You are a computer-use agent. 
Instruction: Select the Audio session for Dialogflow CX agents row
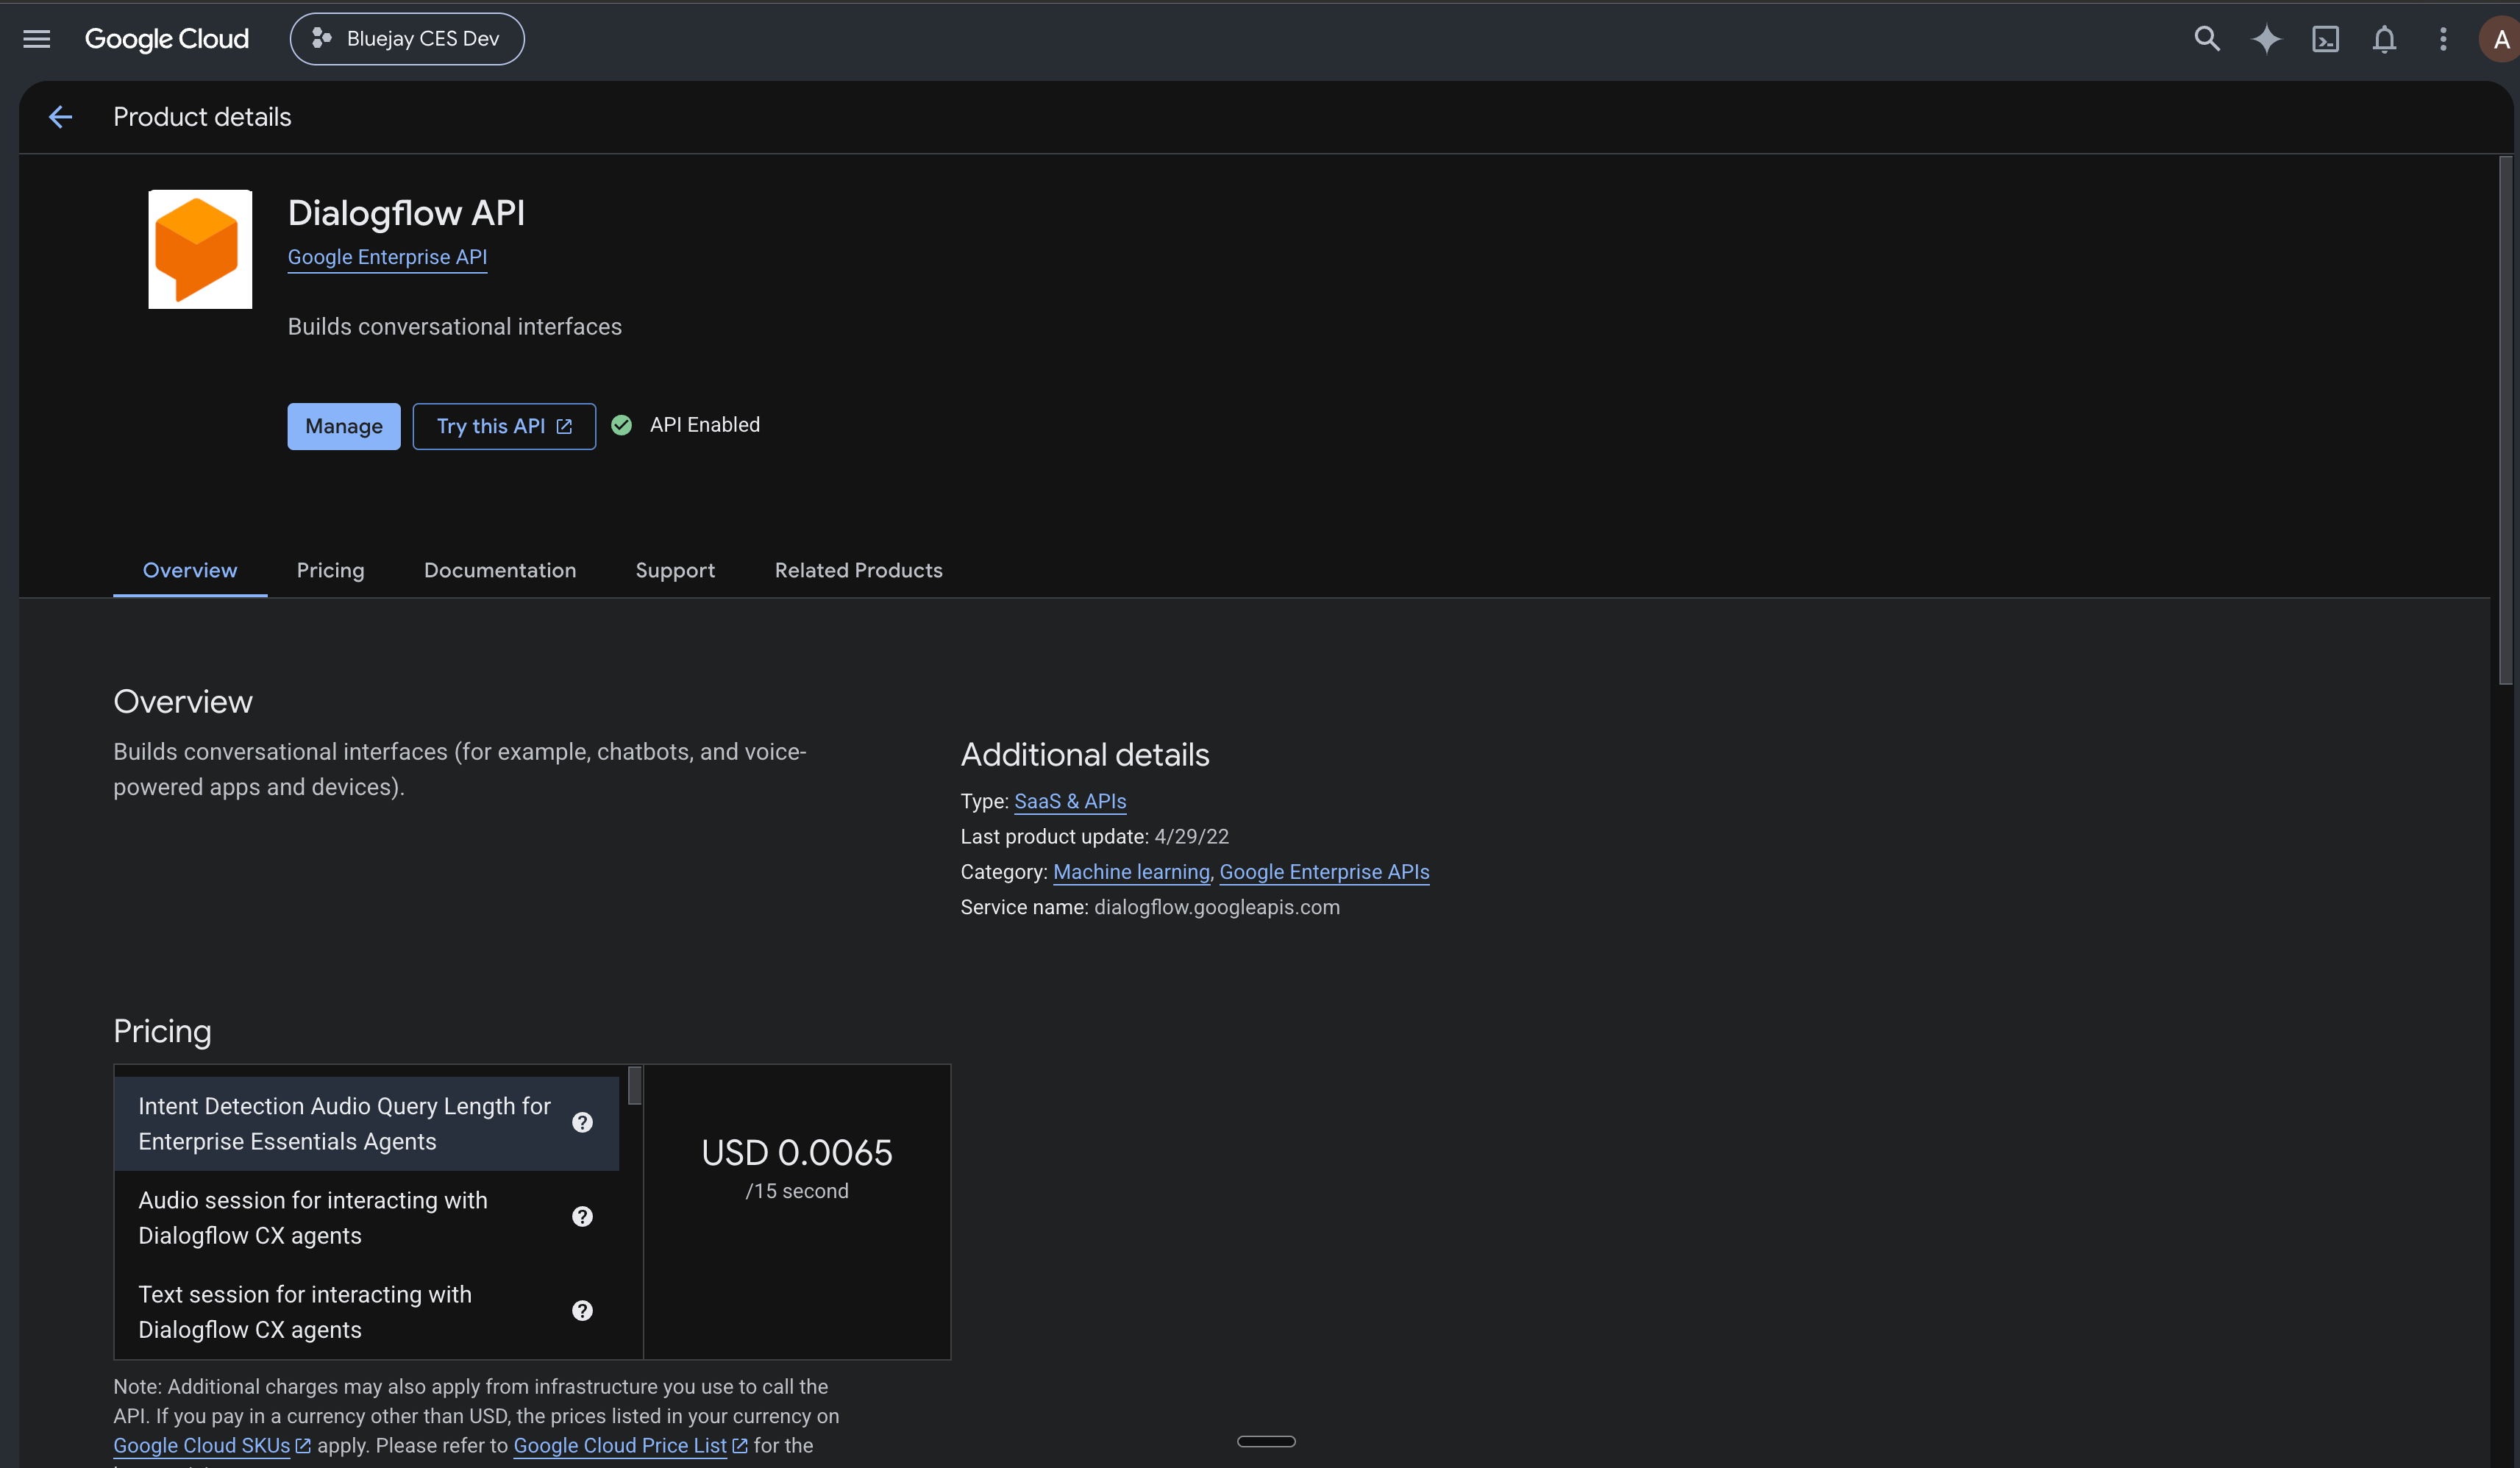367,1217
